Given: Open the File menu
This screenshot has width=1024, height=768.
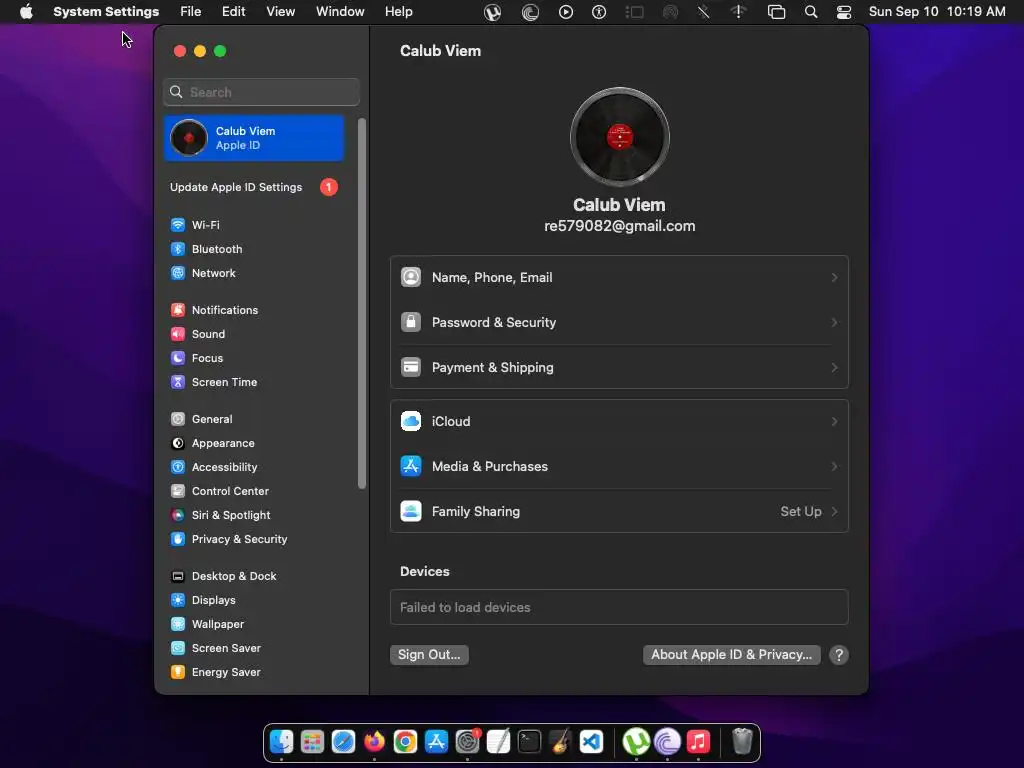Looking at the screenshot, I should tap(191, 12).
